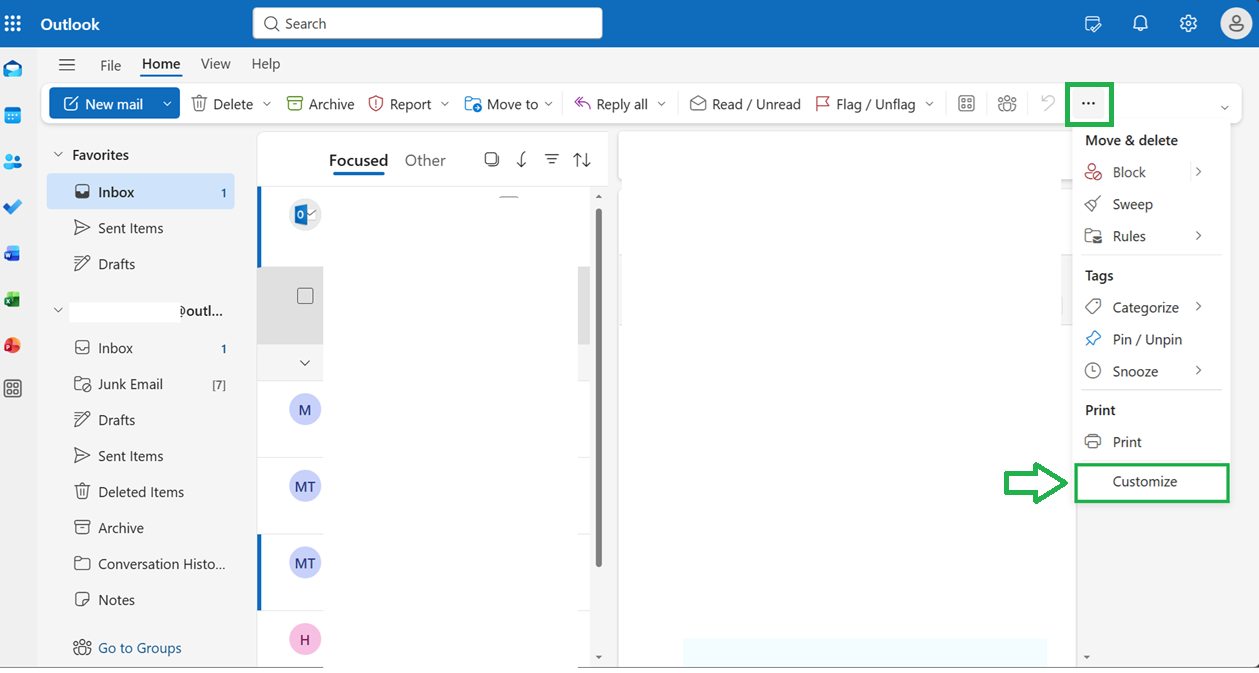This screenshot has height=673, width=1259.
Task: Click the Quick steps ribbon icon
Action: (x=966, y=104)
